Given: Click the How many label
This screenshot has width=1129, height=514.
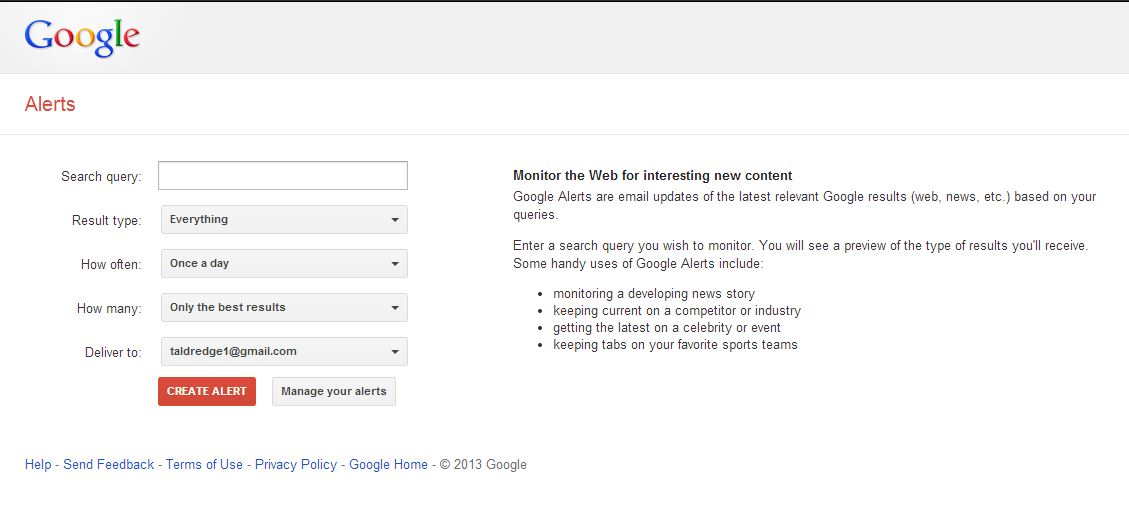Looking at the screenshot, I should tap(109, 308).
